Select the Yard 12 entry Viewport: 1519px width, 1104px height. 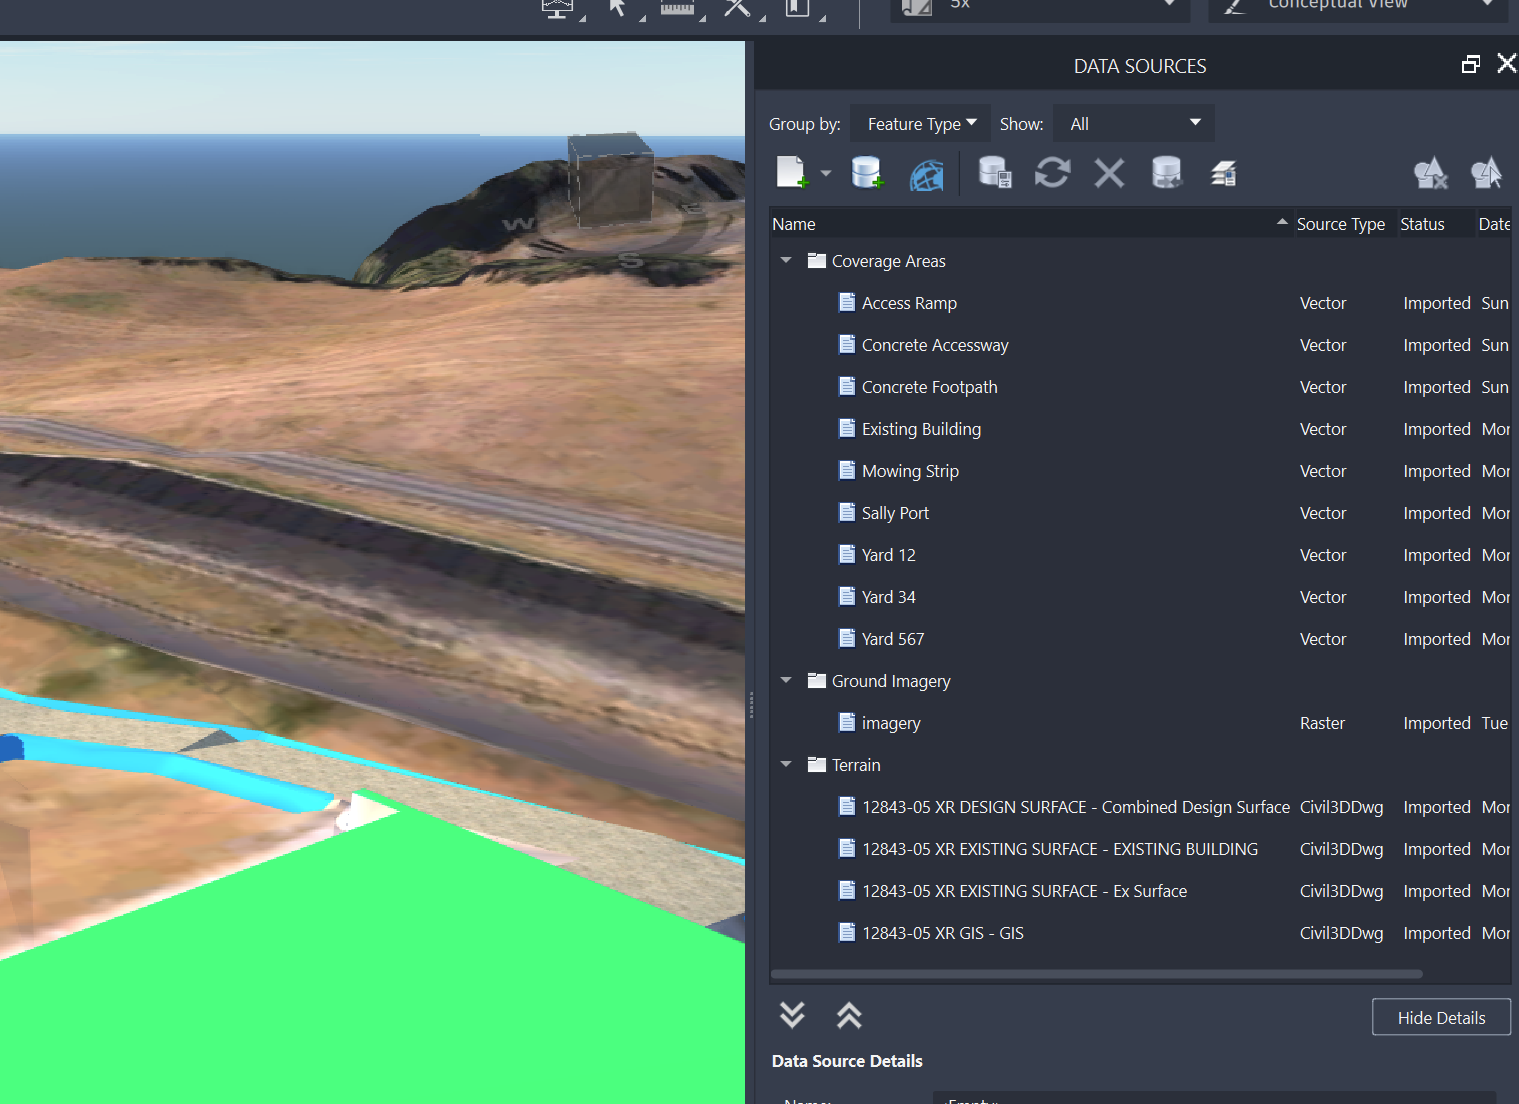coord(1140,555)
